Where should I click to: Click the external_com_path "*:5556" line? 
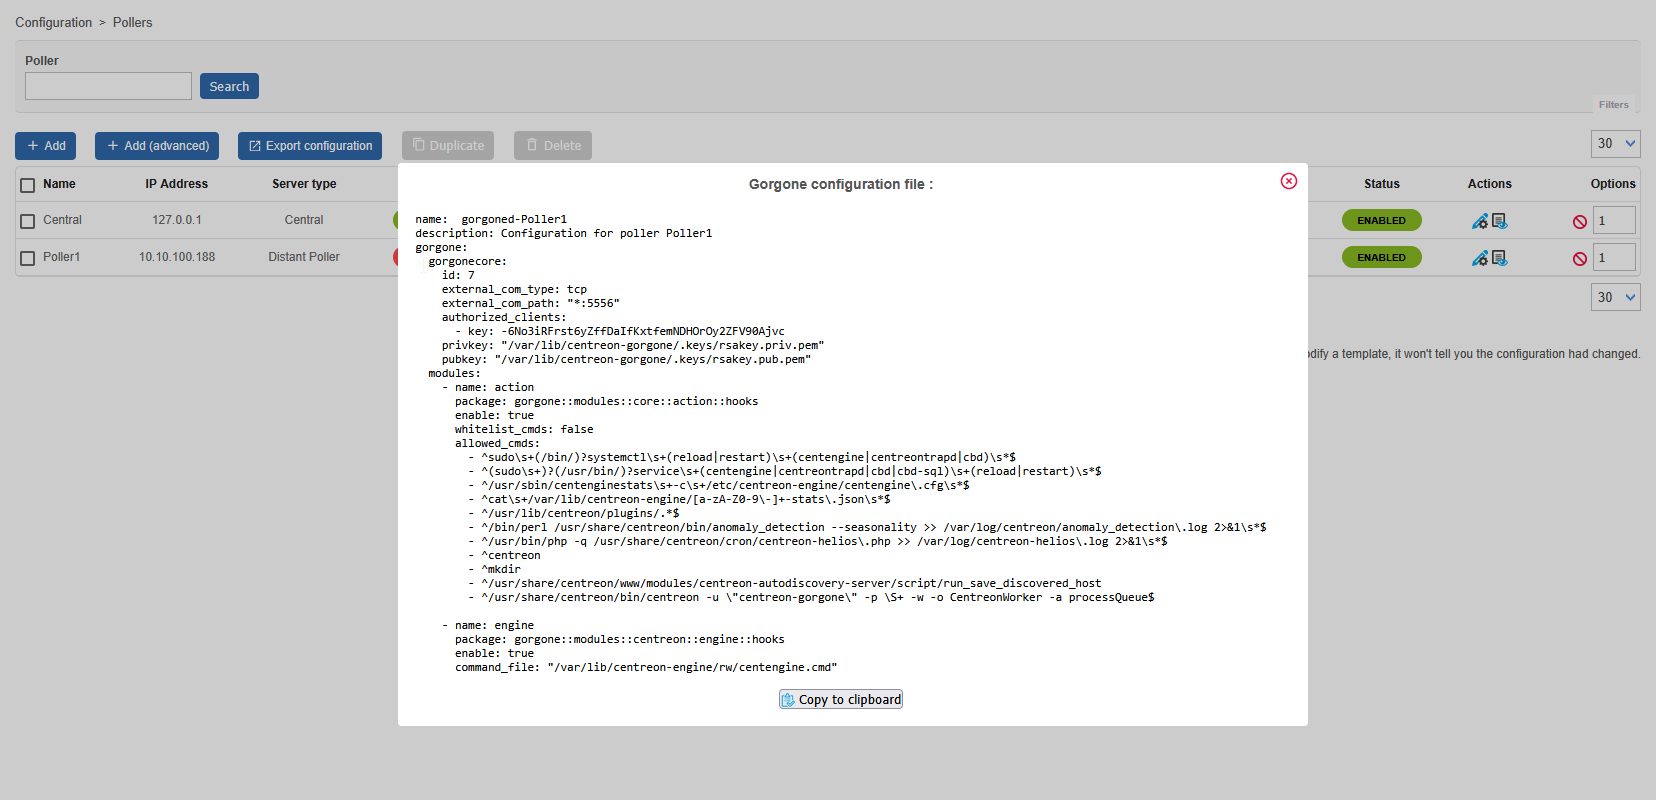pyautogui.click(x=531, y=303)
